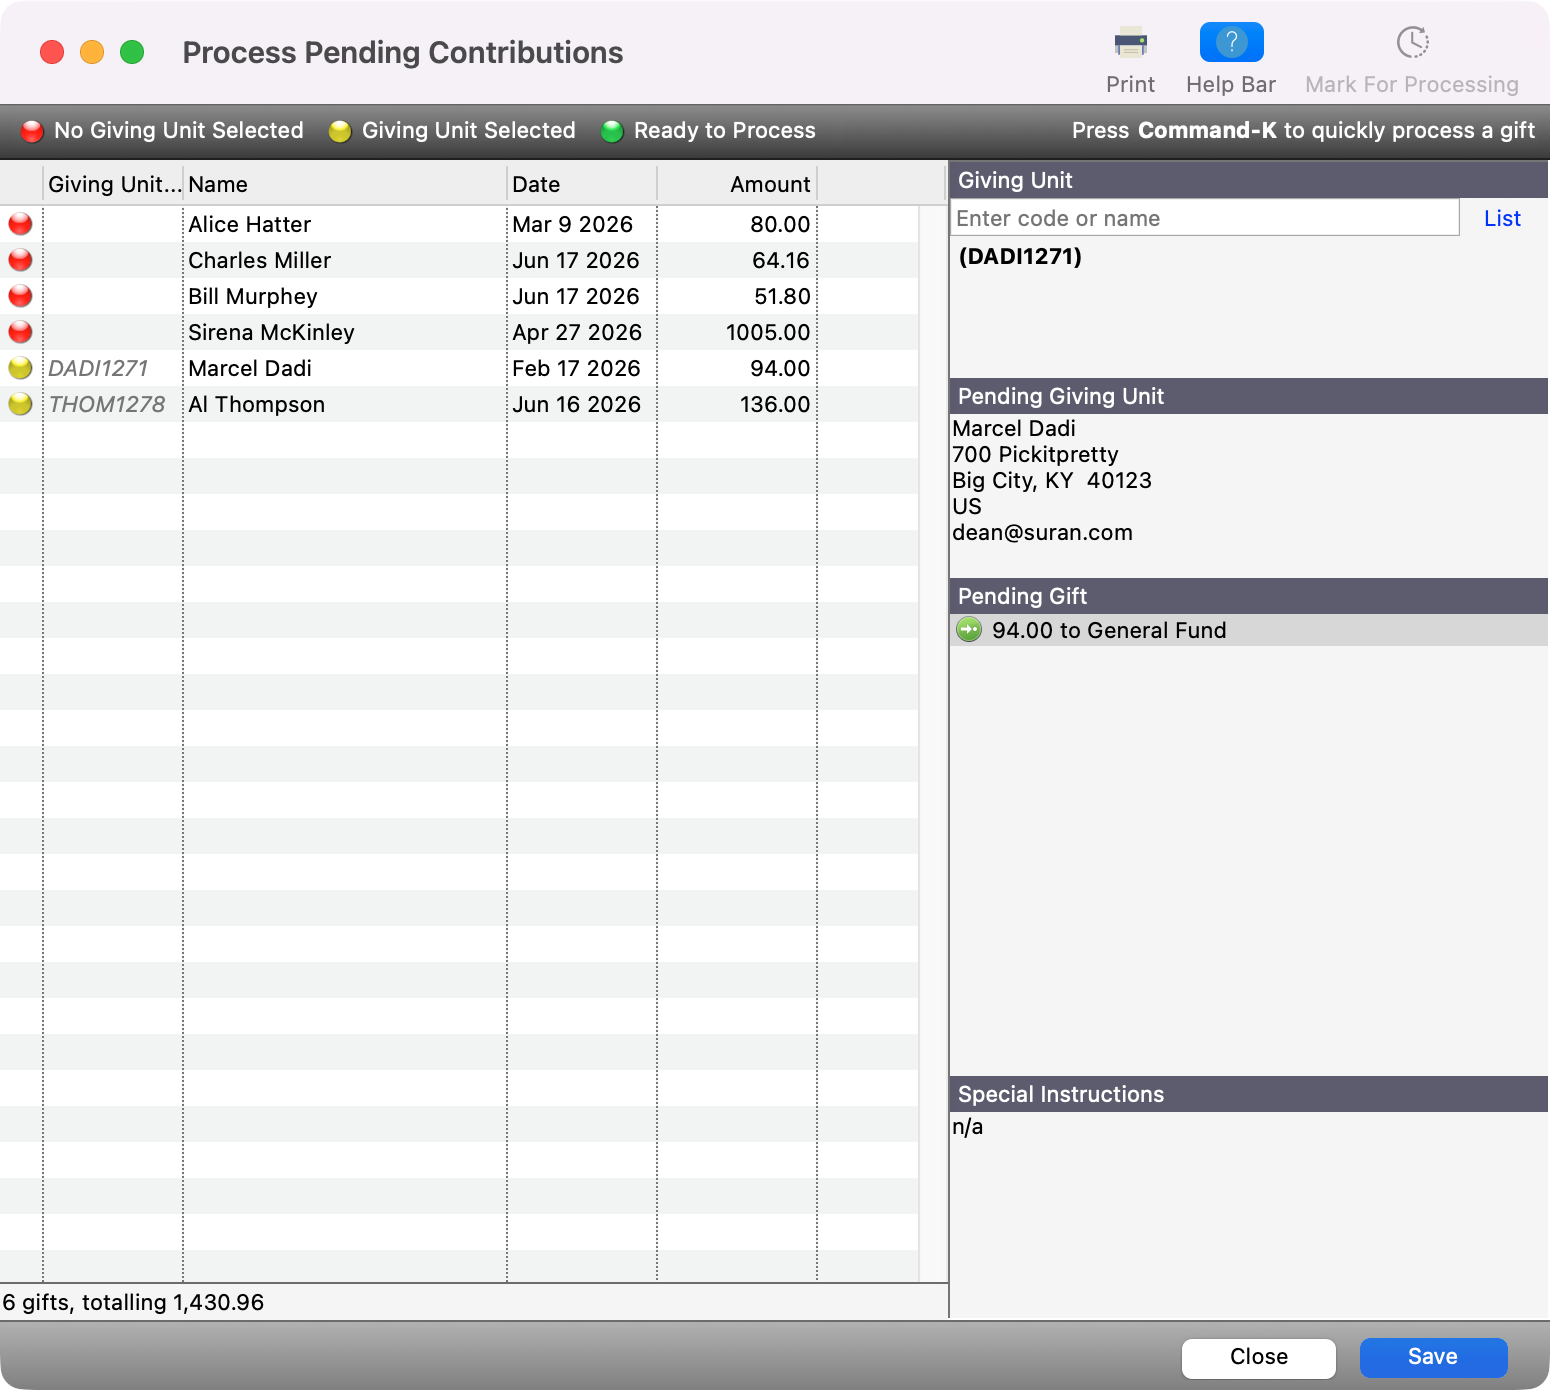Click the Close button

(1259, 1357)
